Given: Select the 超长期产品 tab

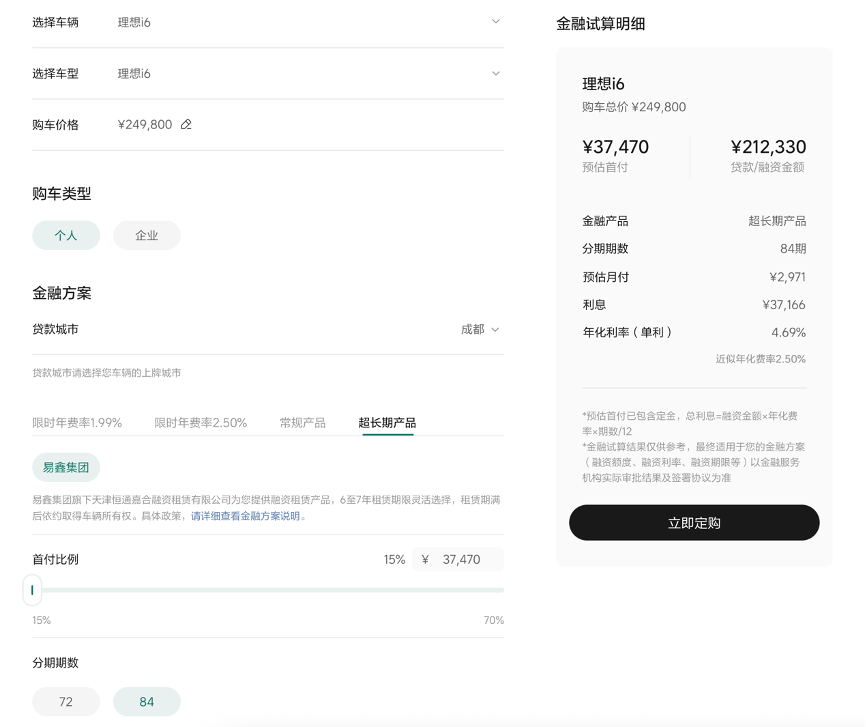Looking at the screenshot, I should [387, 423].
